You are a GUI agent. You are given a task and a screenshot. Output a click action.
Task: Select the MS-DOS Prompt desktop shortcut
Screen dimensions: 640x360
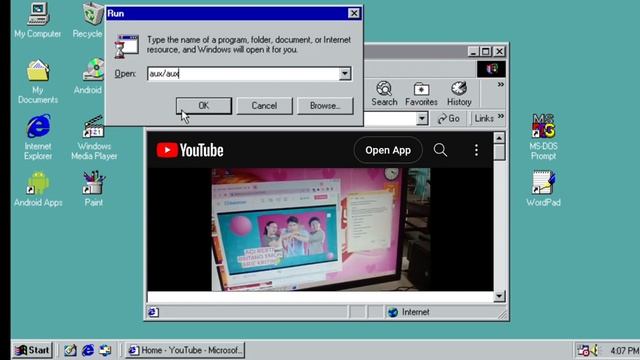[x=543, y=137]
